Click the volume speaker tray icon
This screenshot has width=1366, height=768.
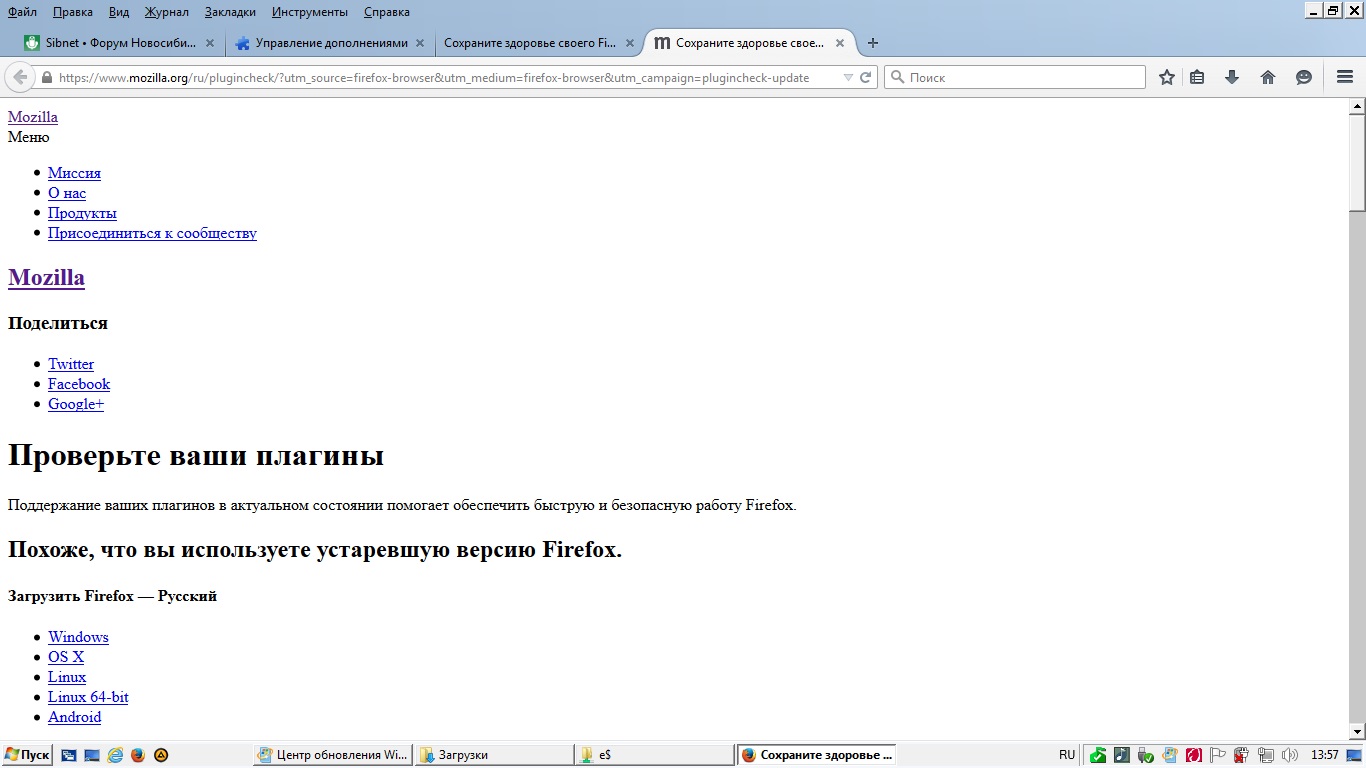pos(1290,755)
